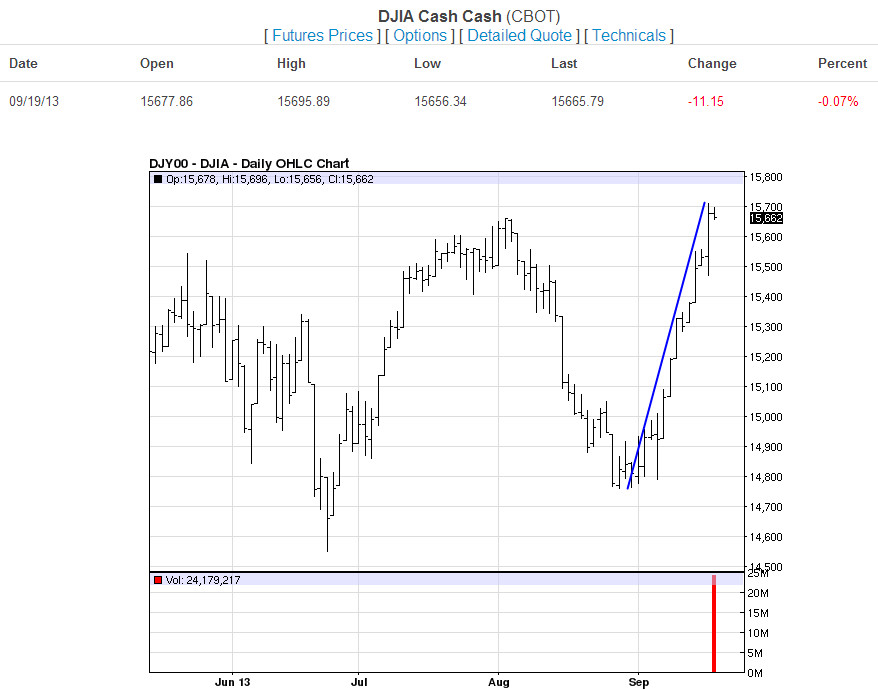
Task: Click the 15,000 price axis label
Action: click(x=766, y=417)
